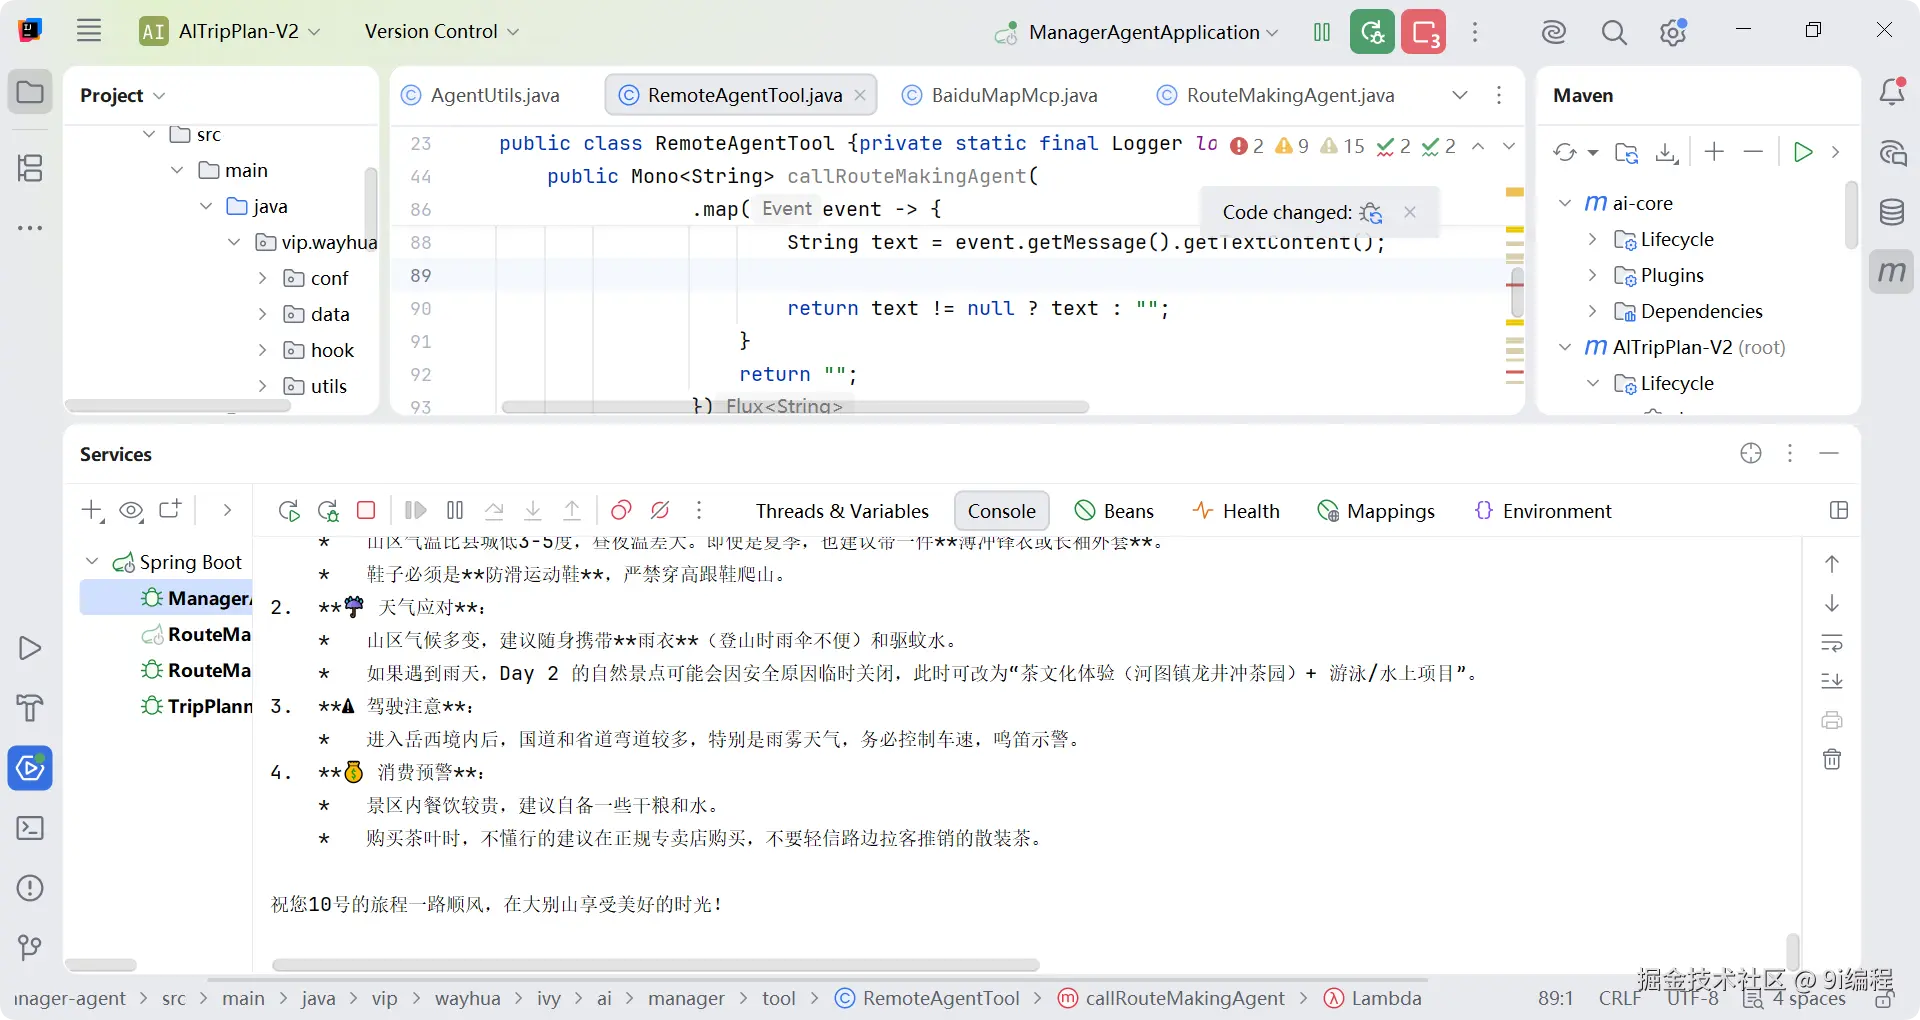Open Database tool window icon
The width and height of the screenshot is (1920, 1020).
pyautogui.click(x=1892, y=212)
